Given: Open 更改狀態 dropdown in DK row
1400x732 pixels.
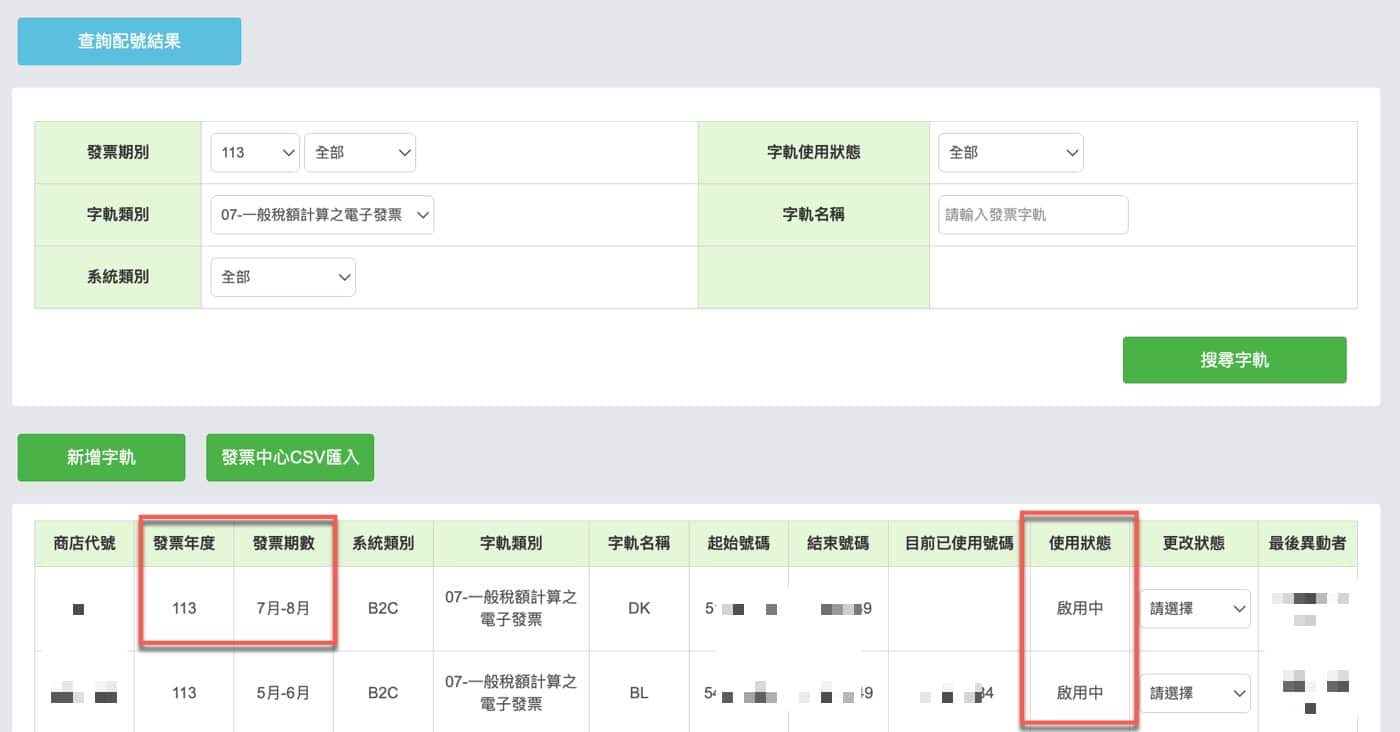Looking at the screenshot, I should coord(1195,608).
